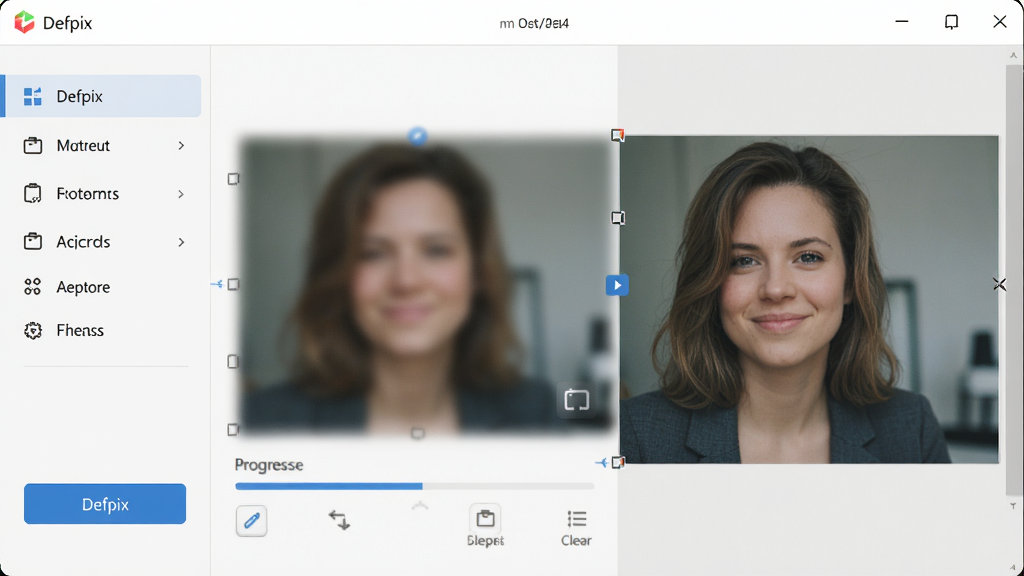1024x576 pixels.
Task: Click the scrollbar up arrow
Action: [x=1013, y=56]
